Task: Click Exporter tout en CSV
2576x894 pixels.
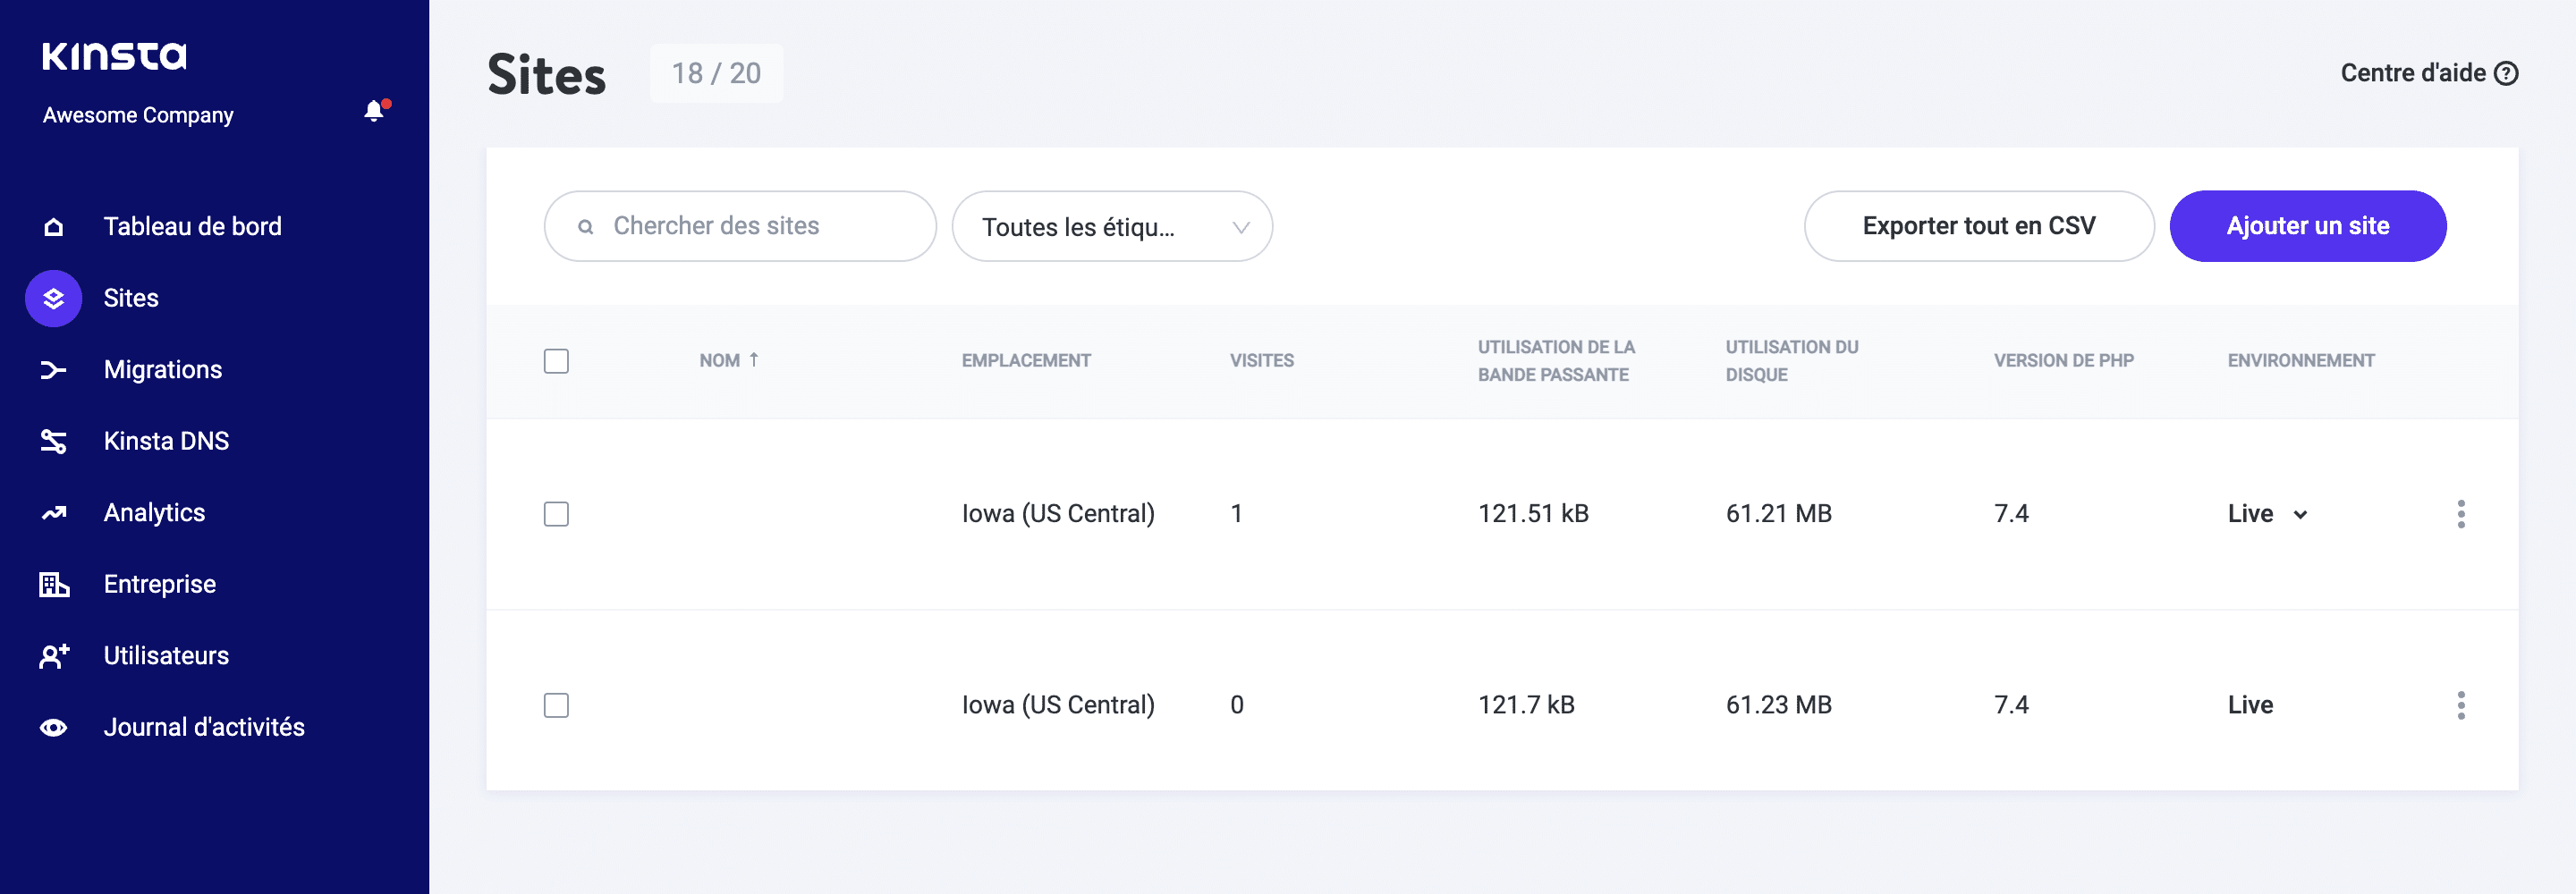Action: tap(1978, 226)
